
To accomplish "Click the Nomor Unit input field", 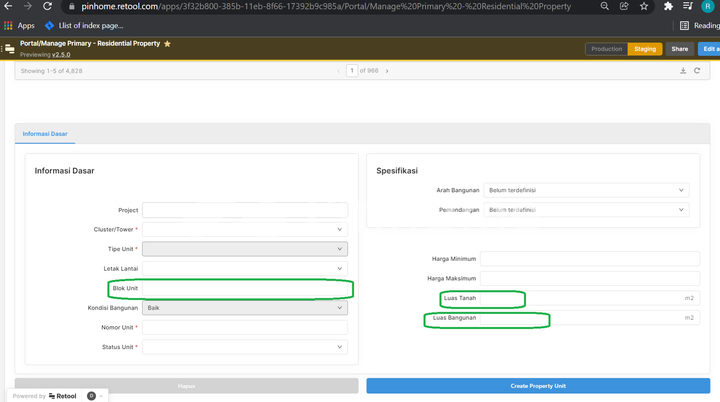I will click(x=245, y=327).
